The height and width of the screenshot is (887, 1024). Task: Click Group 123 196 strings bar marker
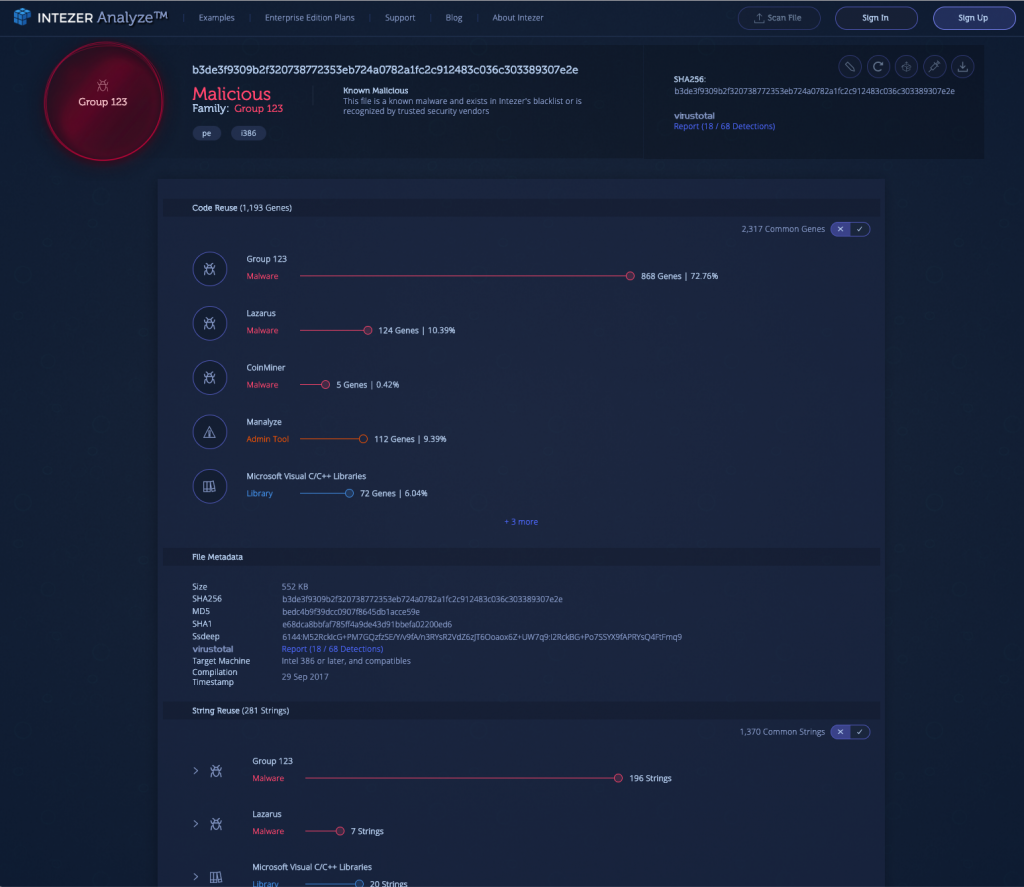[x=618, y=778]
